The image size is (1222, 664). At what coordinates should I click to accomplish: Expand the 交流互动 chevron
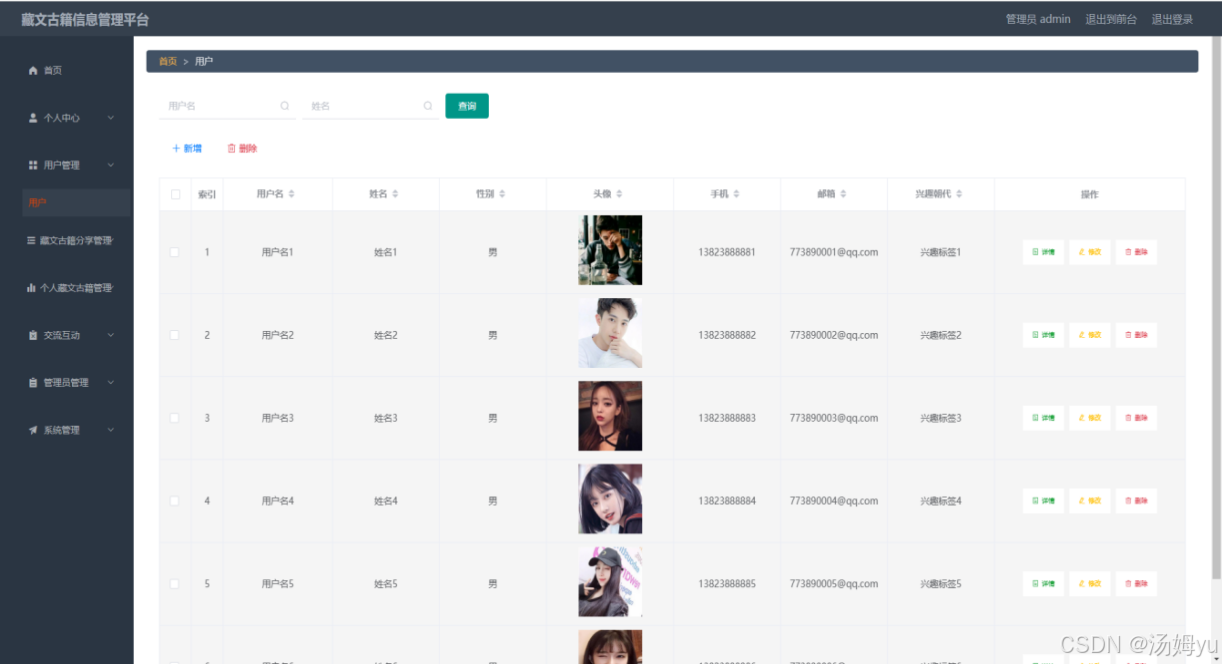coord(111,335)
